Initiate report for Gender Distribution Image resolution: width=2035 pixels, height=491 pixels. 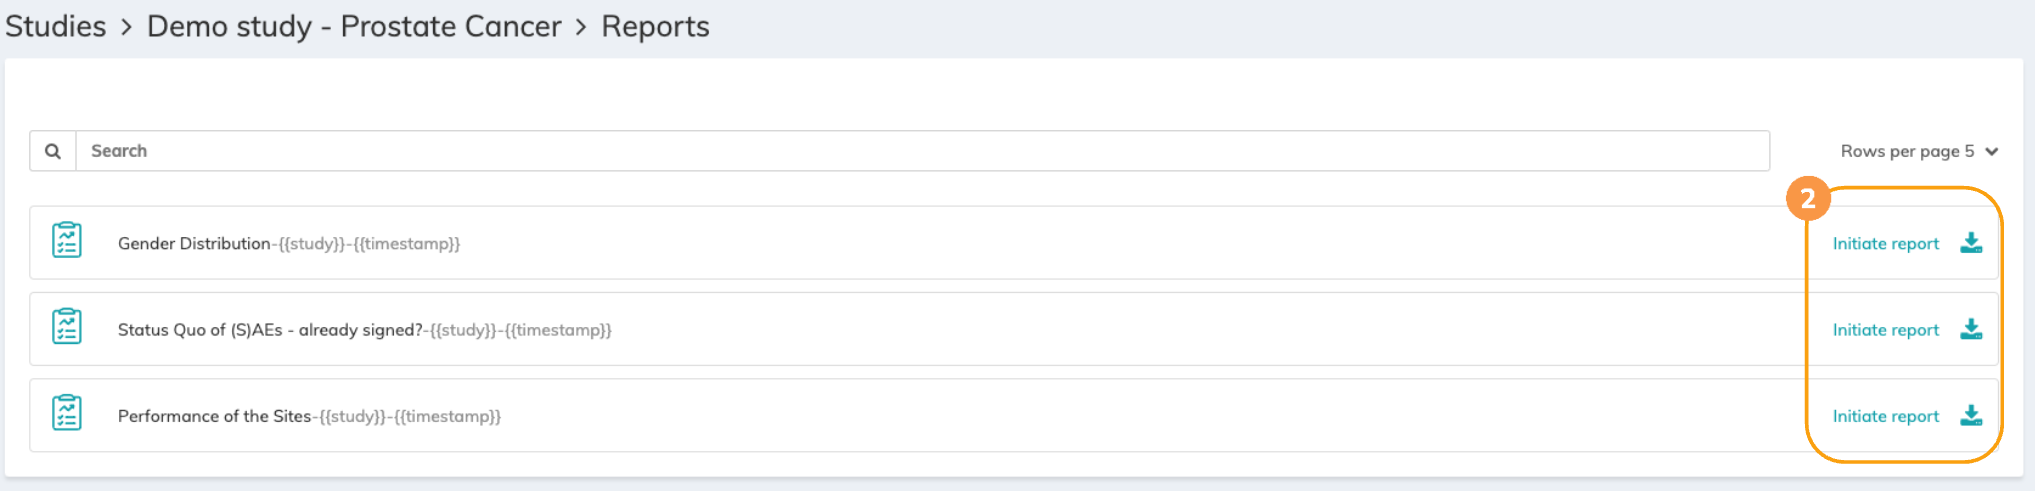pyautogui.click(x=1885, y=243)
